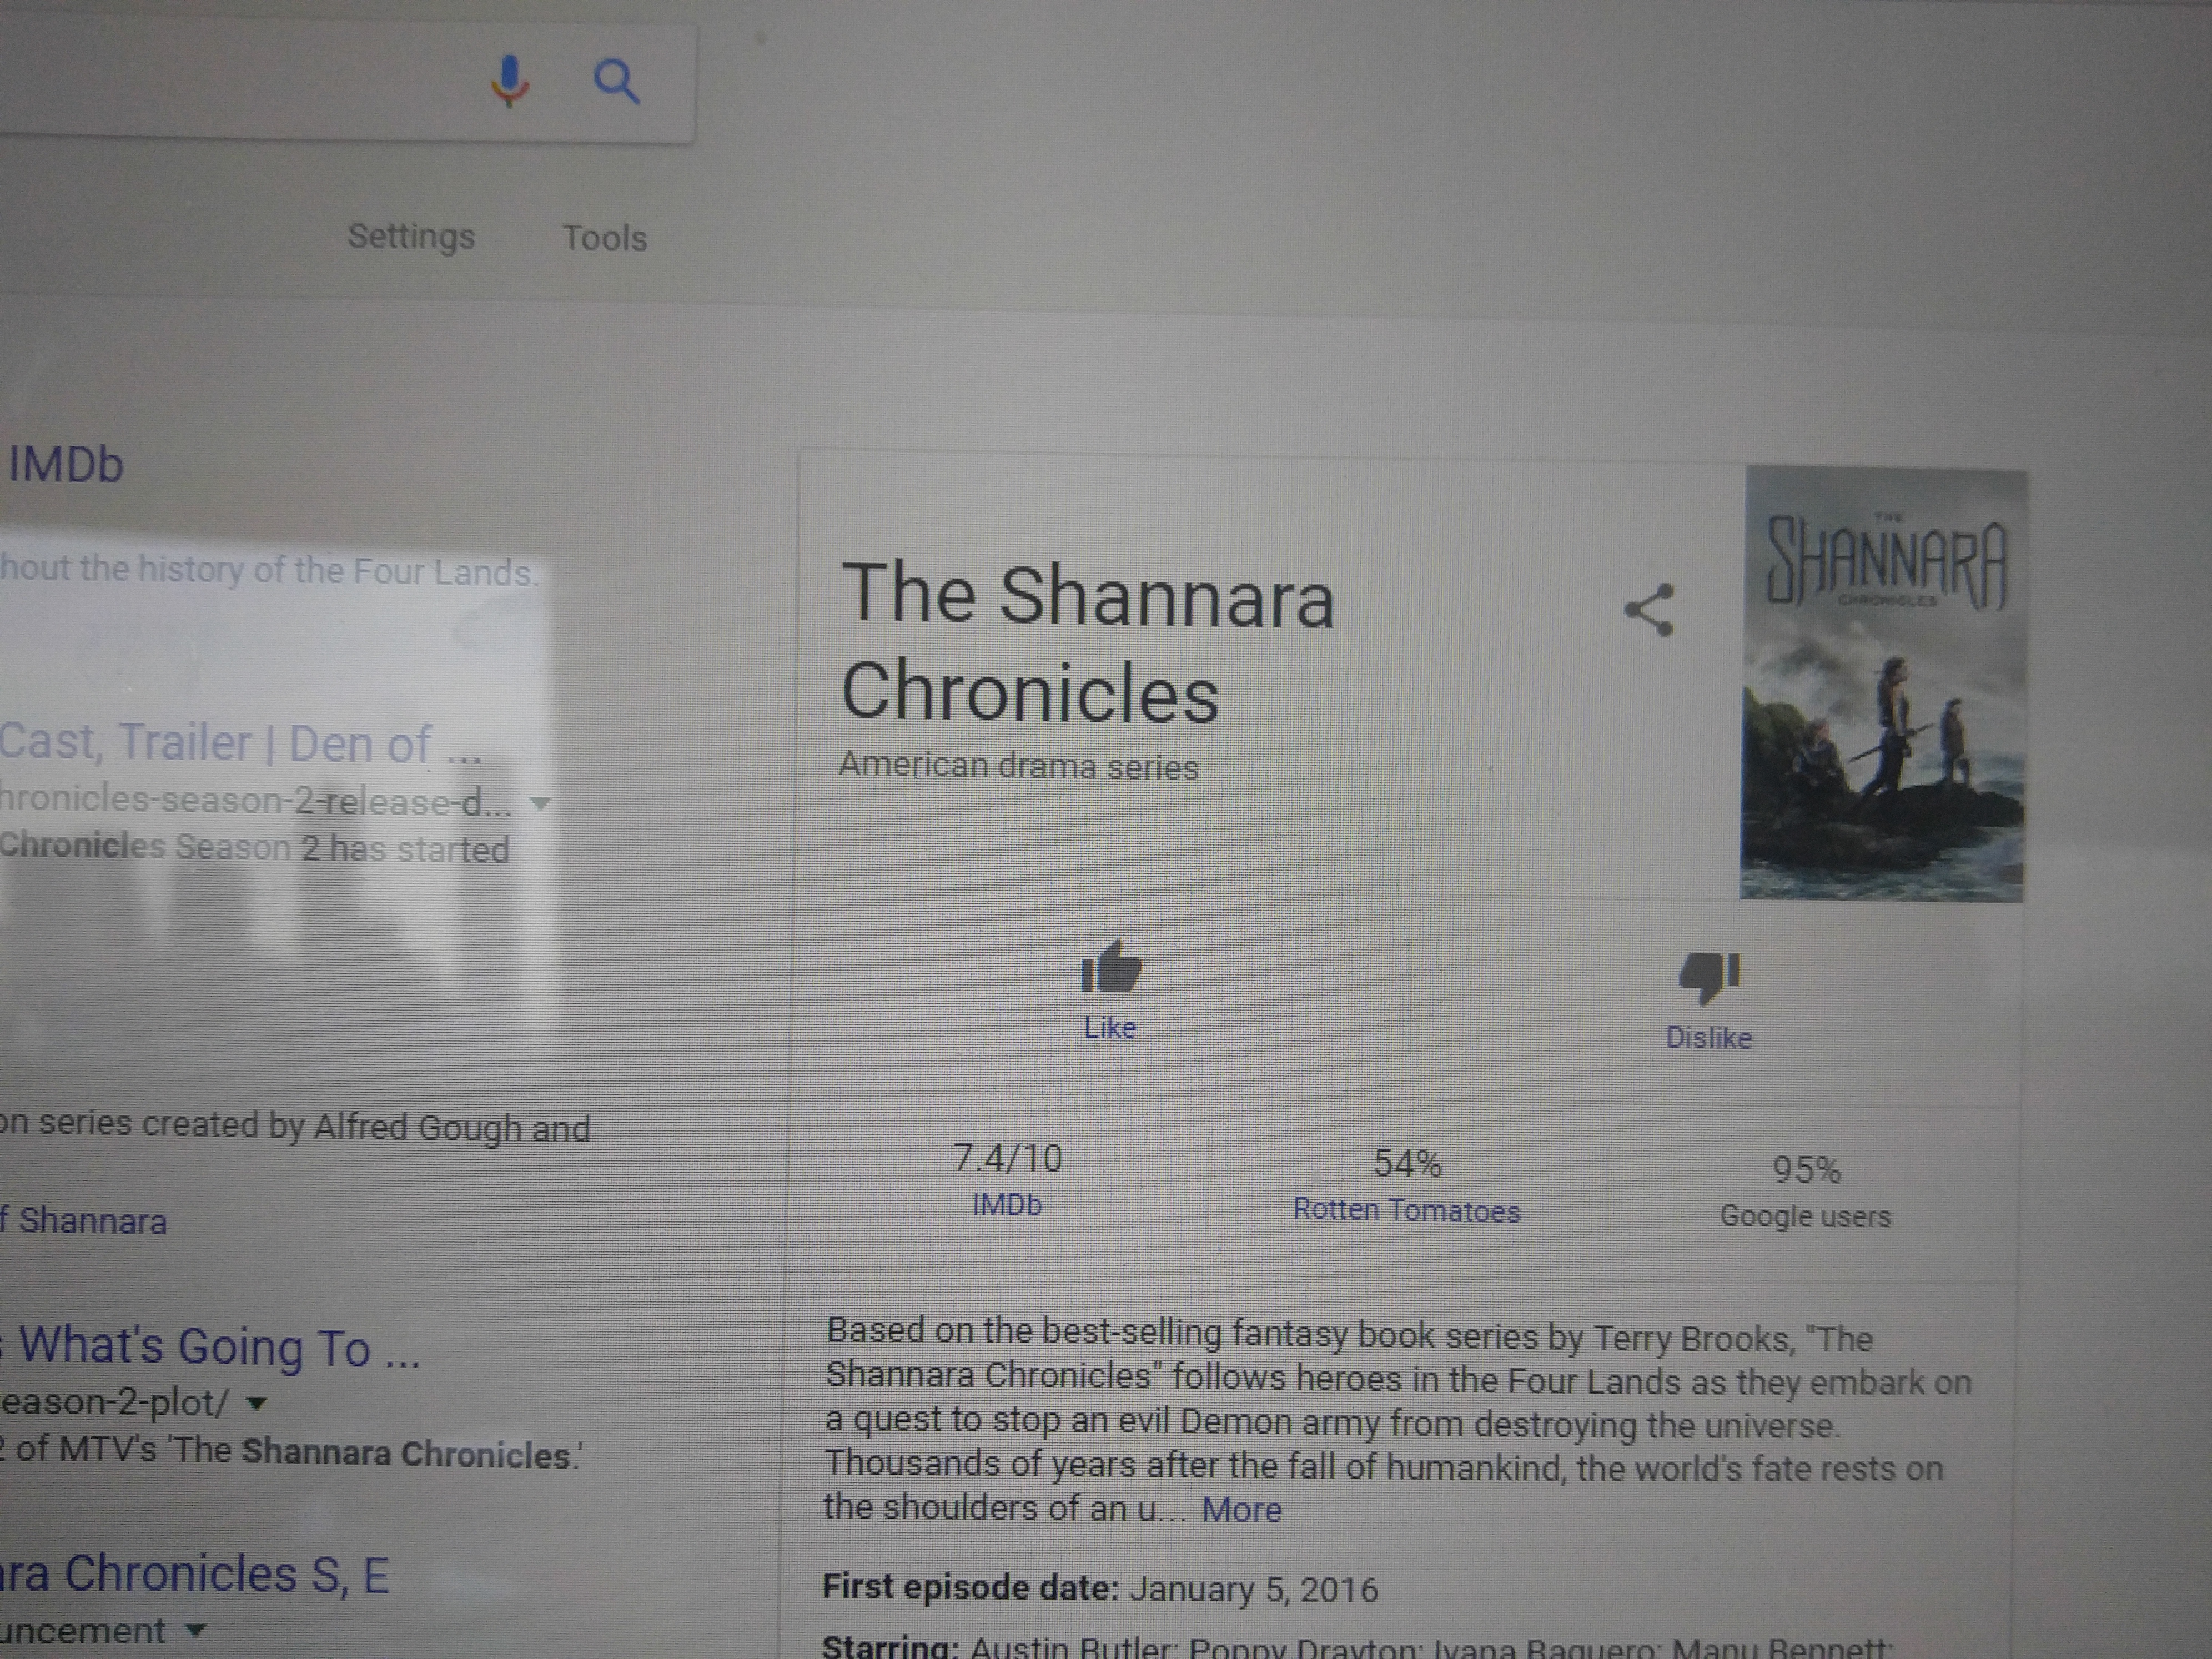Follow the Rotten Tomatoes rating link
The image size is (2212, 1659).
pos(1406,1210)
